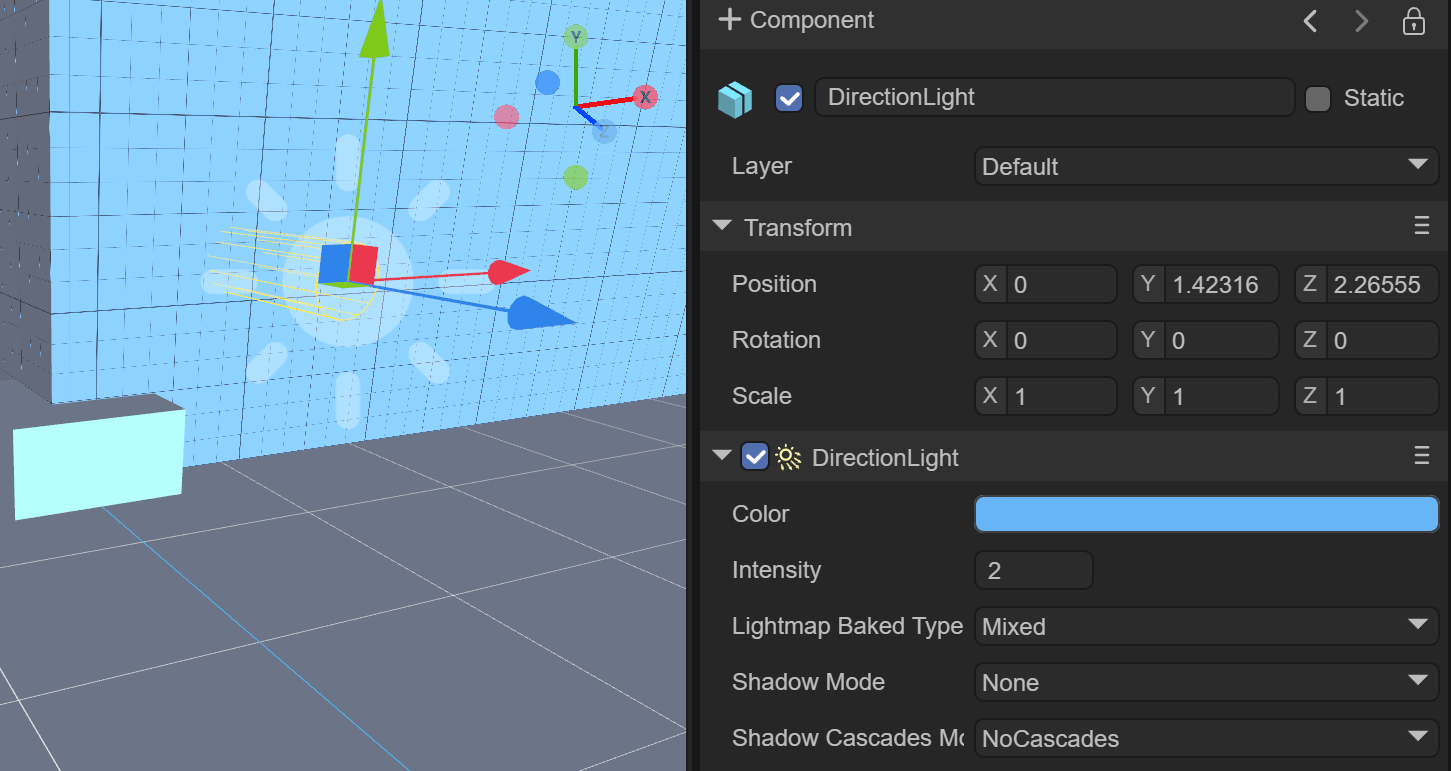Open the Transform section options menu icon
The height and width of the screenshot is (771, 1451).
coord(1421,227)
